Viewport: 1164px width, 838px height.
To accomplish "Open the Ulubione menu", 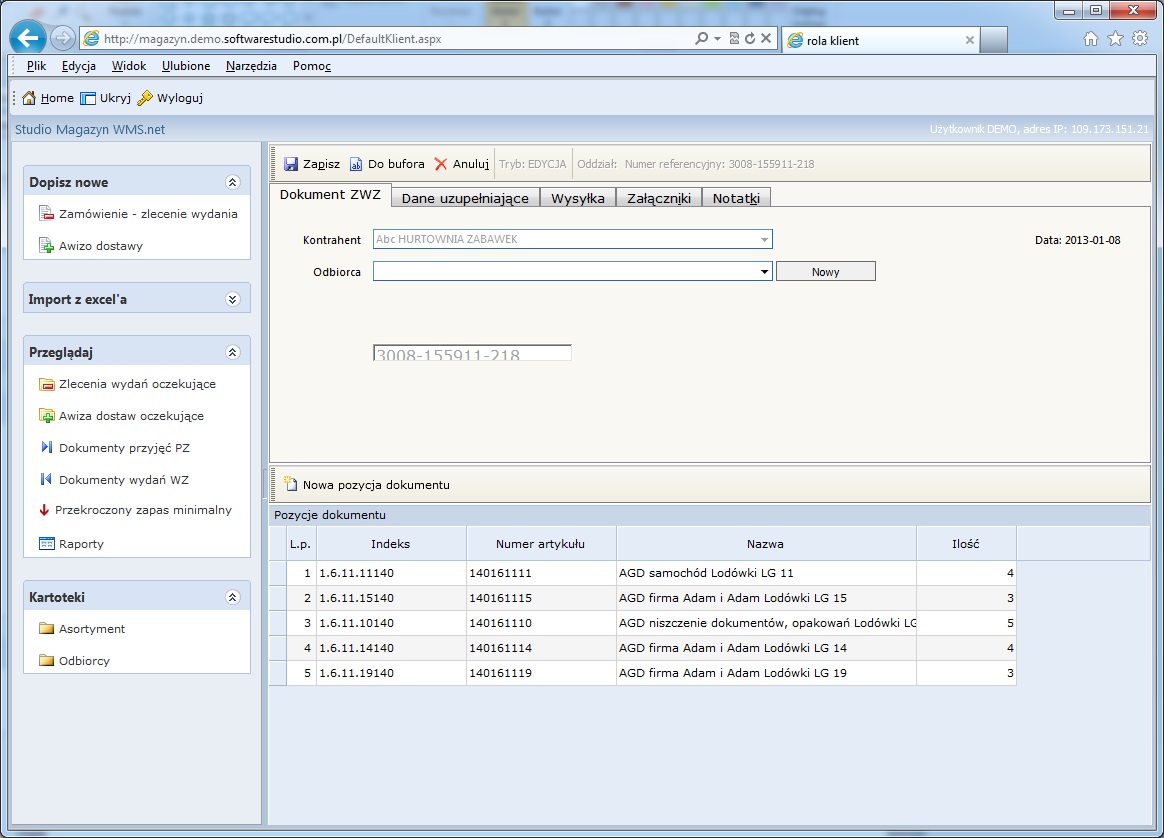I will click(186, 66).
